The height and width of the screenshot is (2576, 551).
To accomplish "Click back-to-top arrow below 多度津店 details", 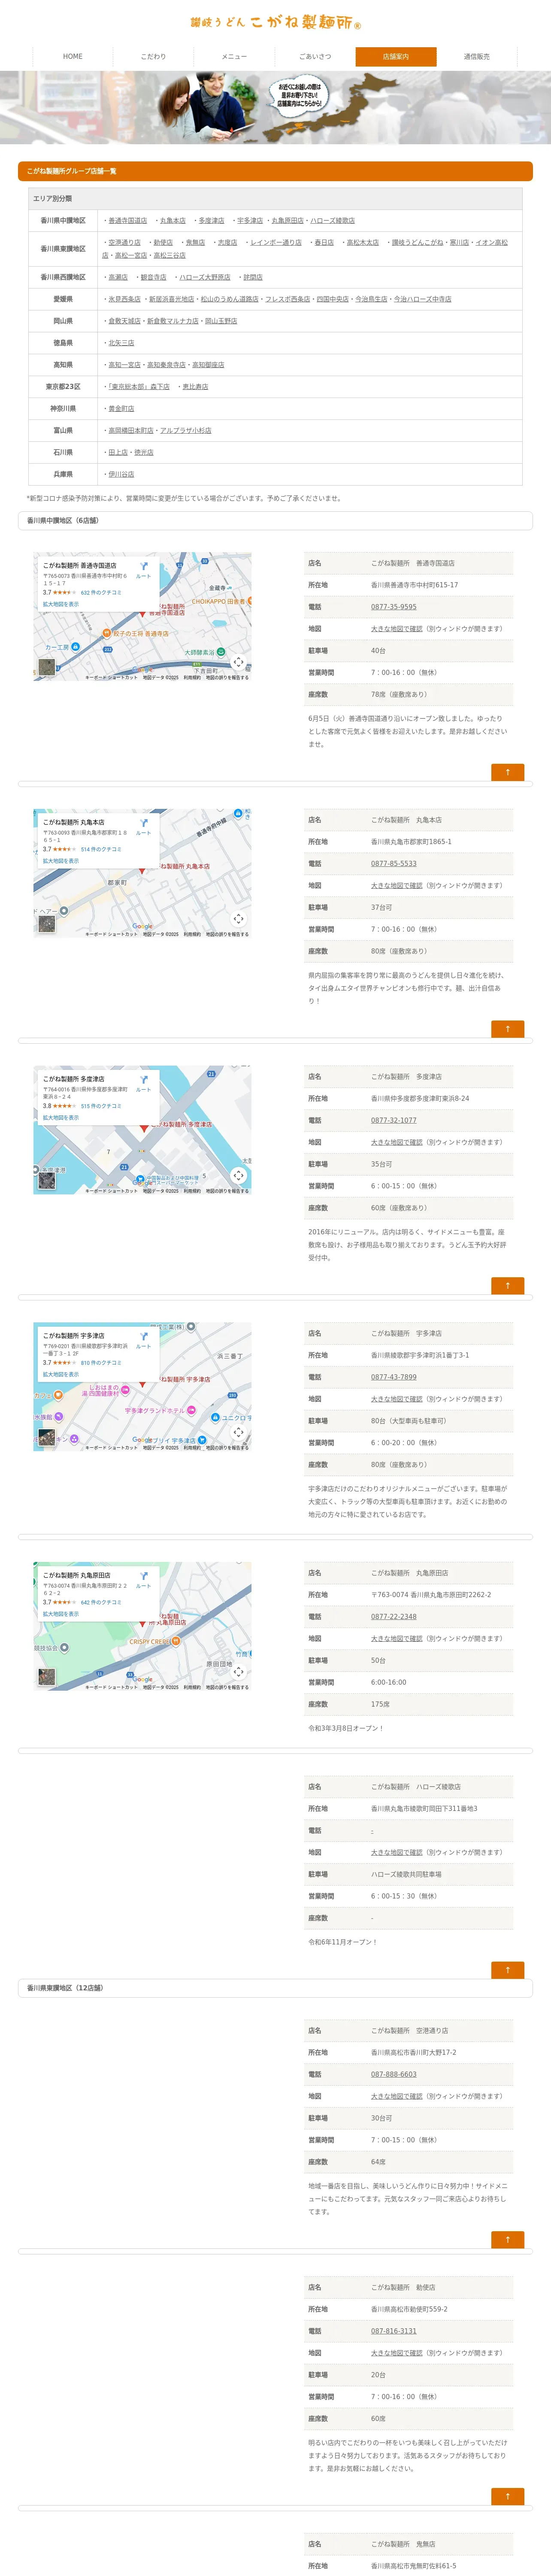I will tap(508, 1286).
